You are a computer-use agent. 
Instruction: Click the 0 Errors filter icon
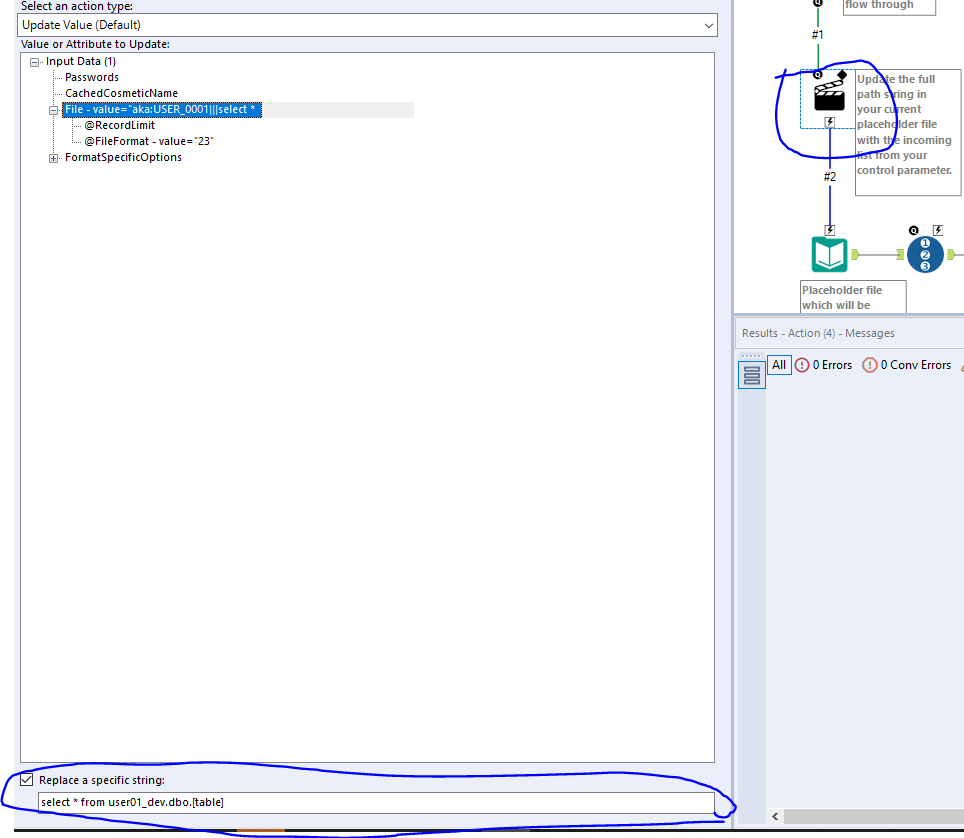tap(801, 364)
